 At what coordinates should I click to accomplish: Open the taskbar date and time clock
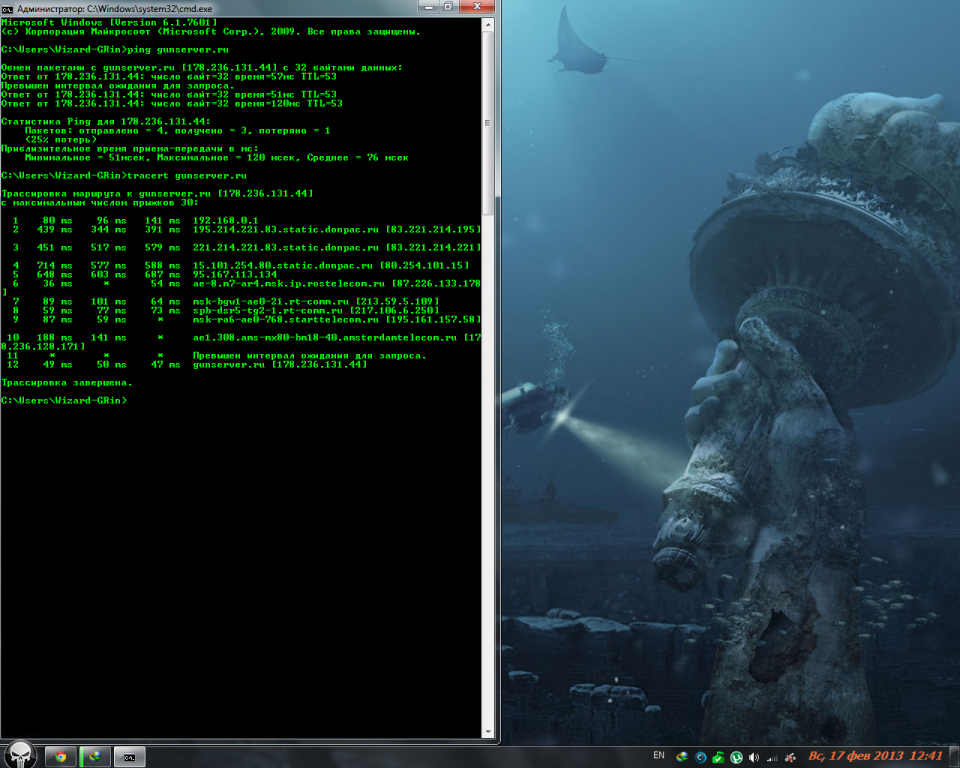pos(875,756)
